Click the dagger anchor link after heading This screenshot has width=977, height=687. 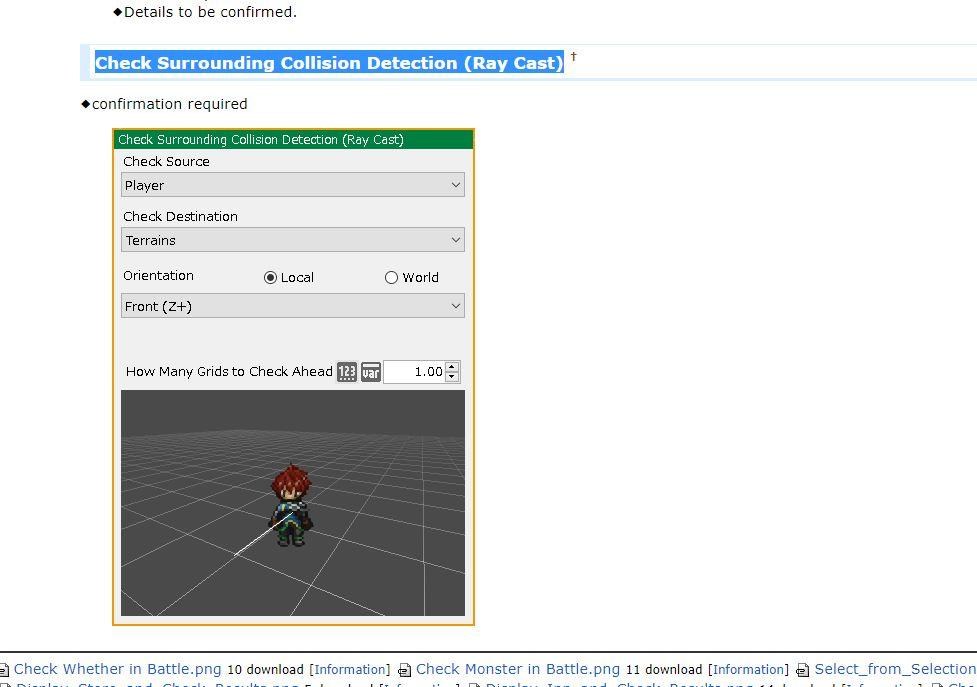coord(574,57)
